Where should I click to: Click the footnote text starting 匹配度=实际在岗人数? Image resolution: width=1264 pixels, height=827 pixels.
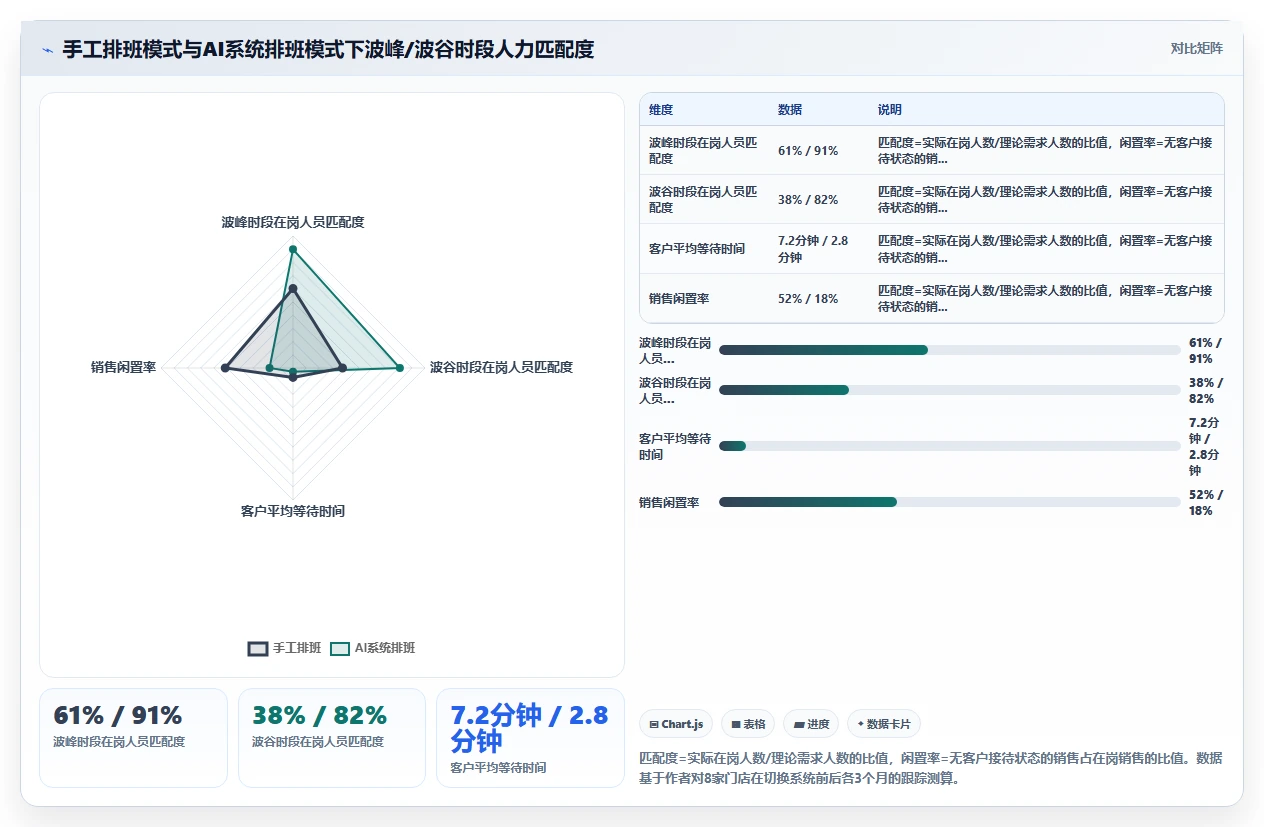(930, 768)
